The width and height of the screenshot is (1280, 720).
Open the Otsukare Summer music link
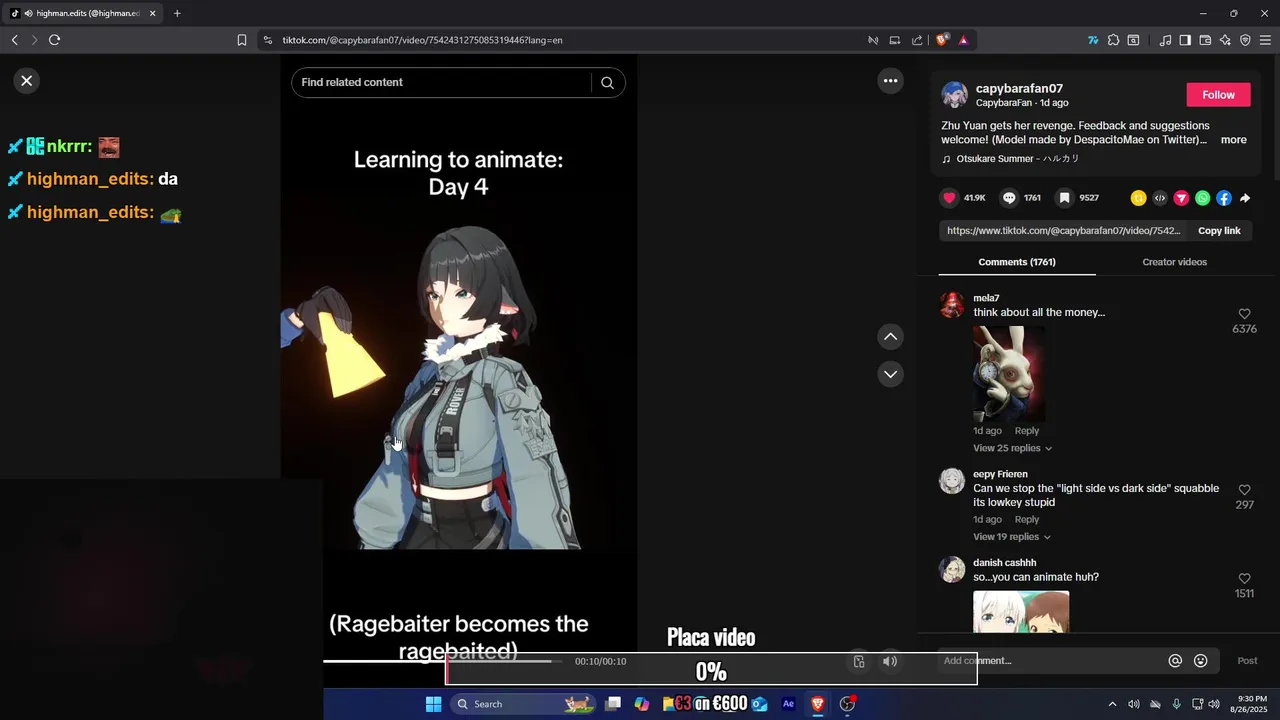1017,159
